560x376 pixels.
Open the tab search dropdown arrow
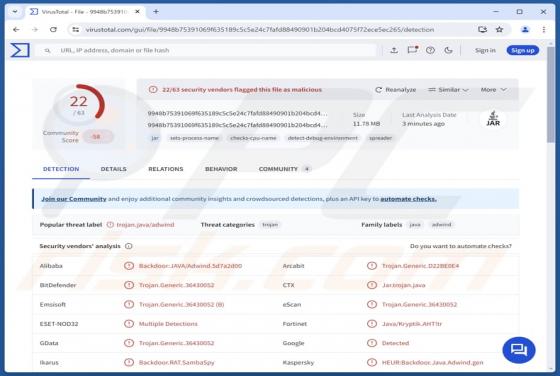[15, 12]
